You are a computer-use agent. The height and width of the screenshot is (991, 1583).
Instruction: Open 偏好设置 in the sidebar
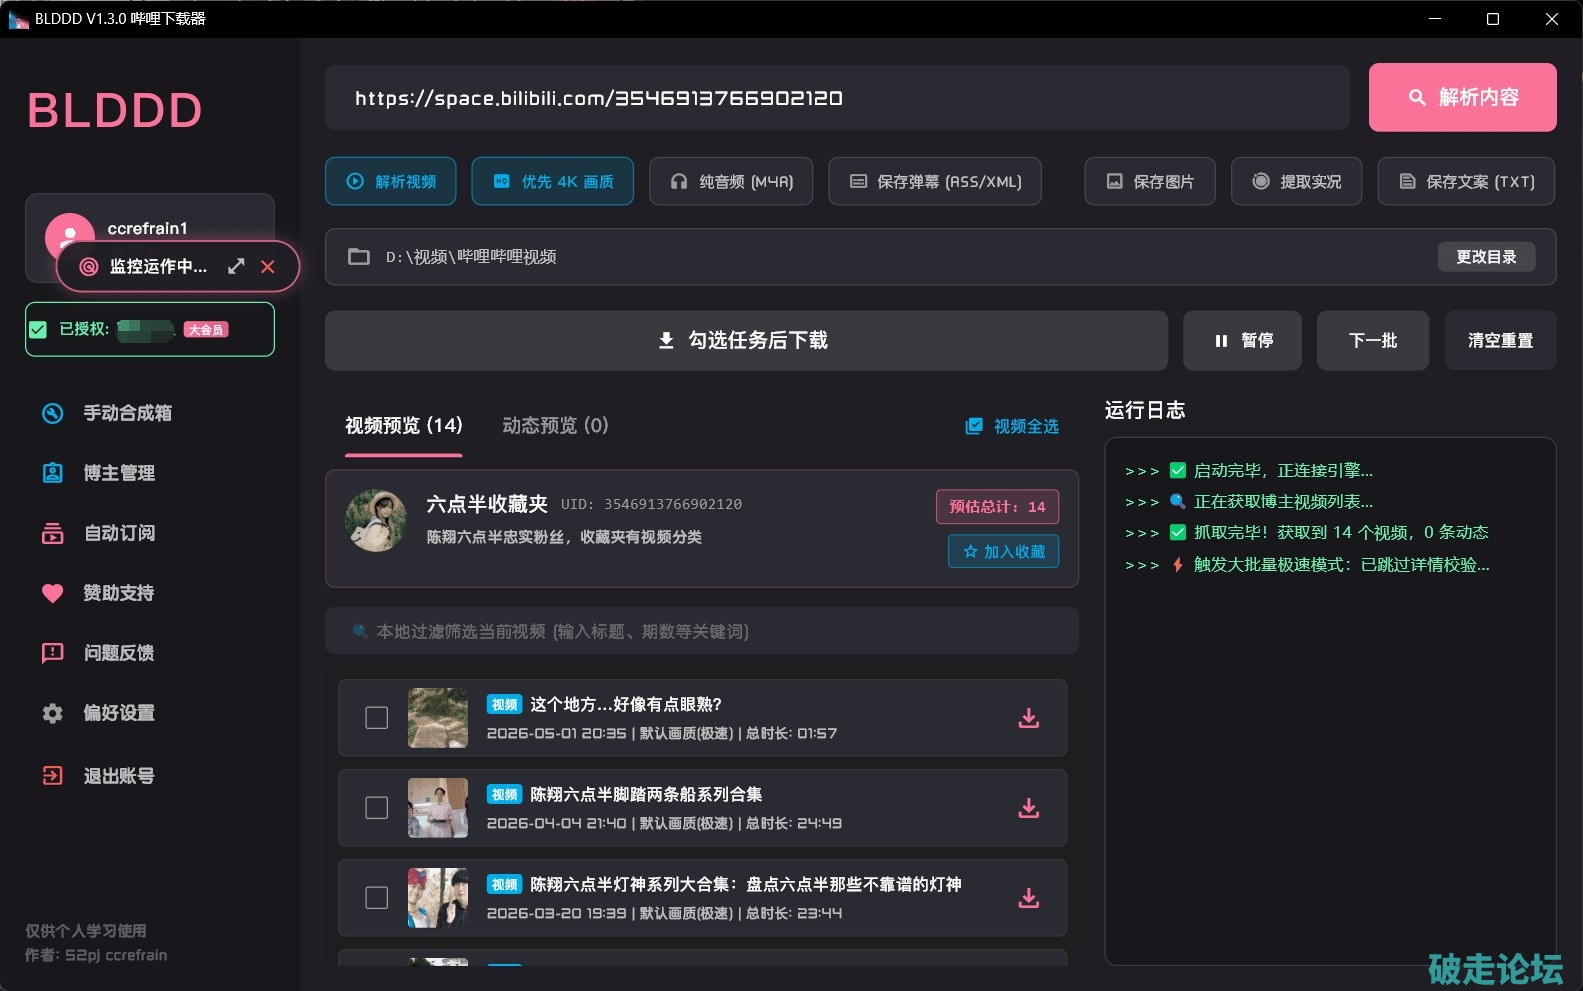point(119,713)
